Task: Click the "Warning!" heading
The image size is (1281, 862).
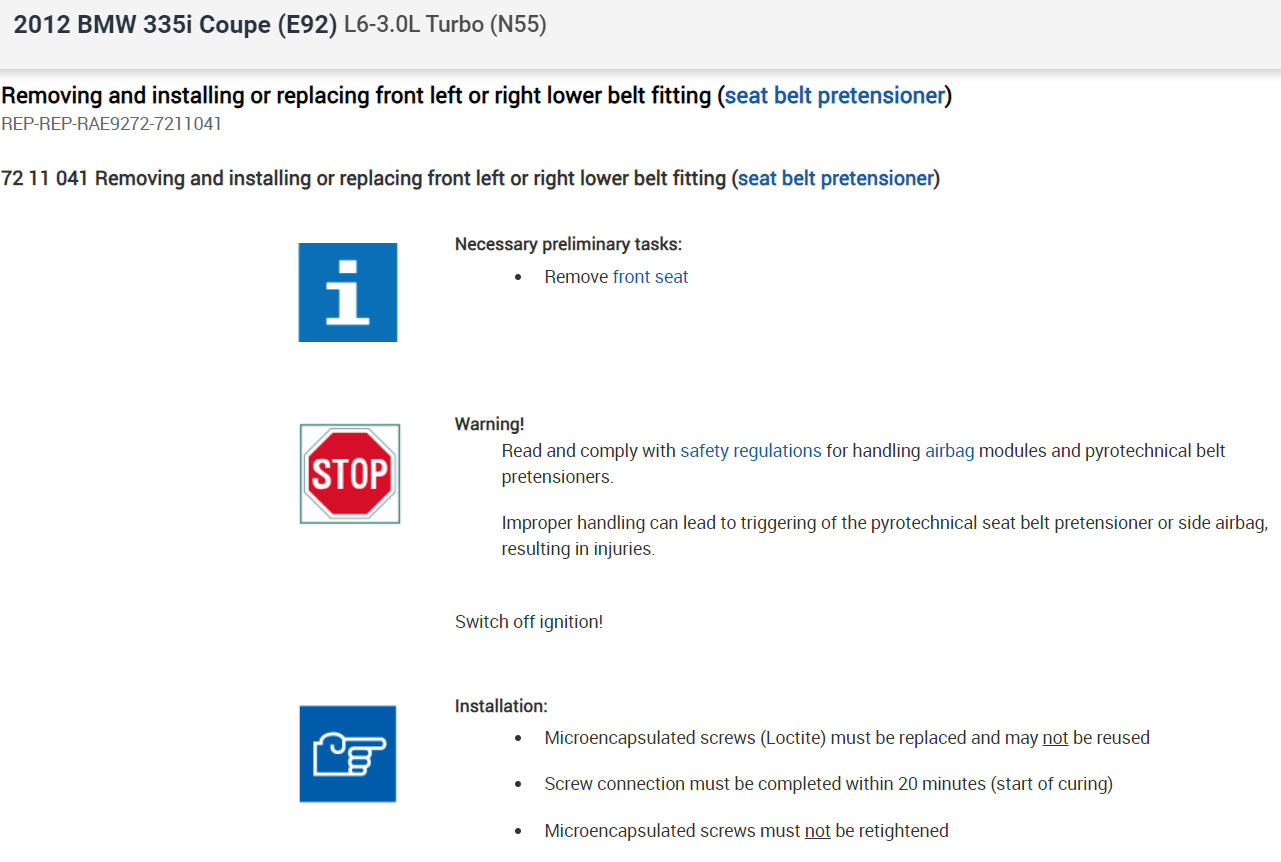Action: coord(489,424)
